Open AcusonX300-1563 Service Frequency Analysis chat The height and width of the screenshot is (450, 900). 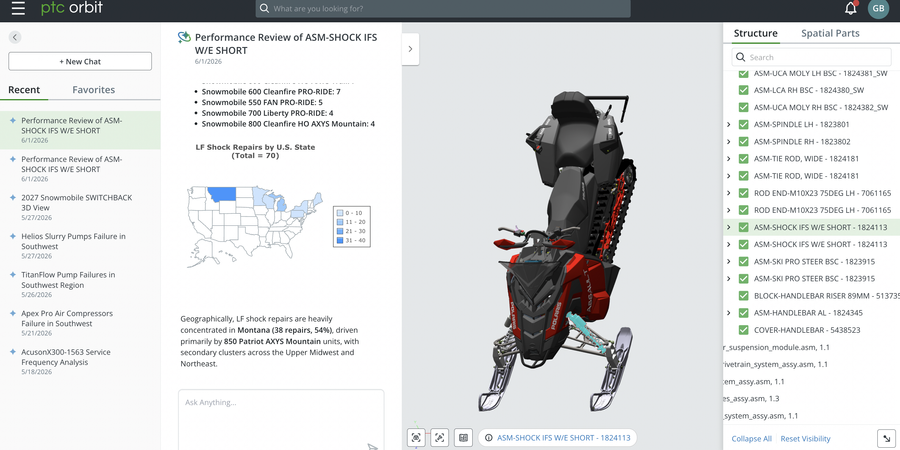point(80,362)
